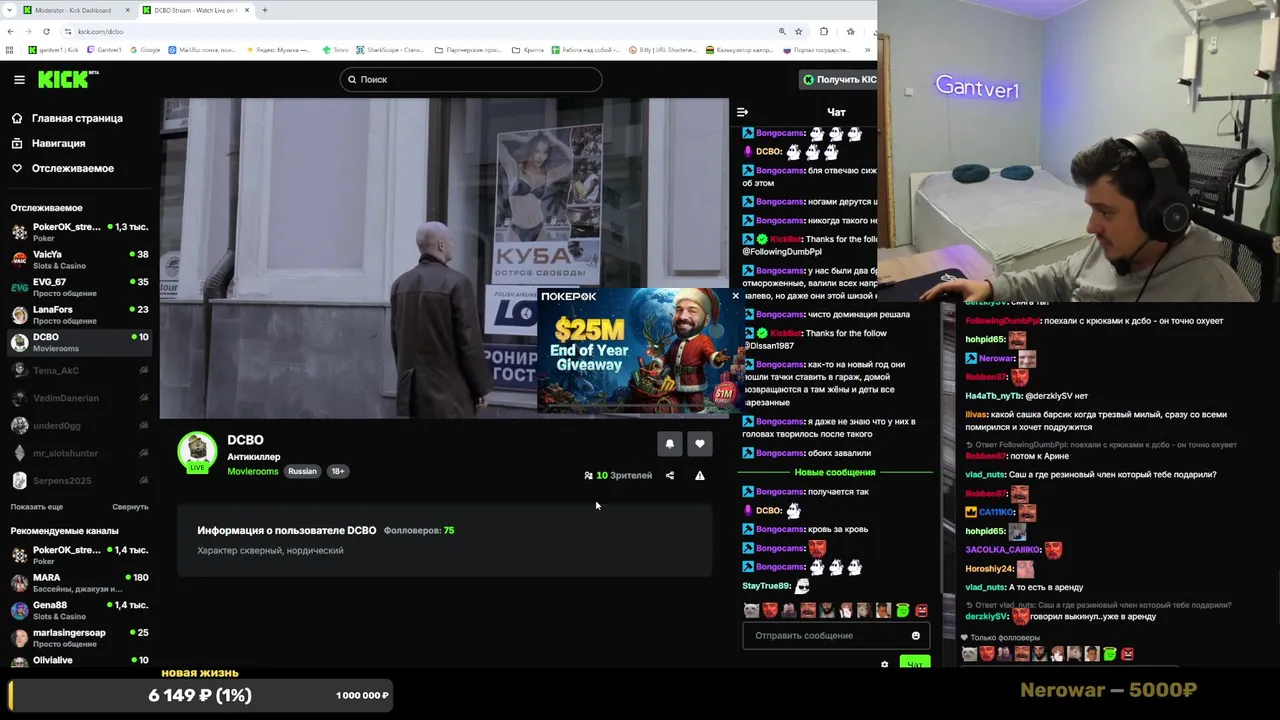Open the Kick hamburger menu
1280x720 pixels.
19,79
